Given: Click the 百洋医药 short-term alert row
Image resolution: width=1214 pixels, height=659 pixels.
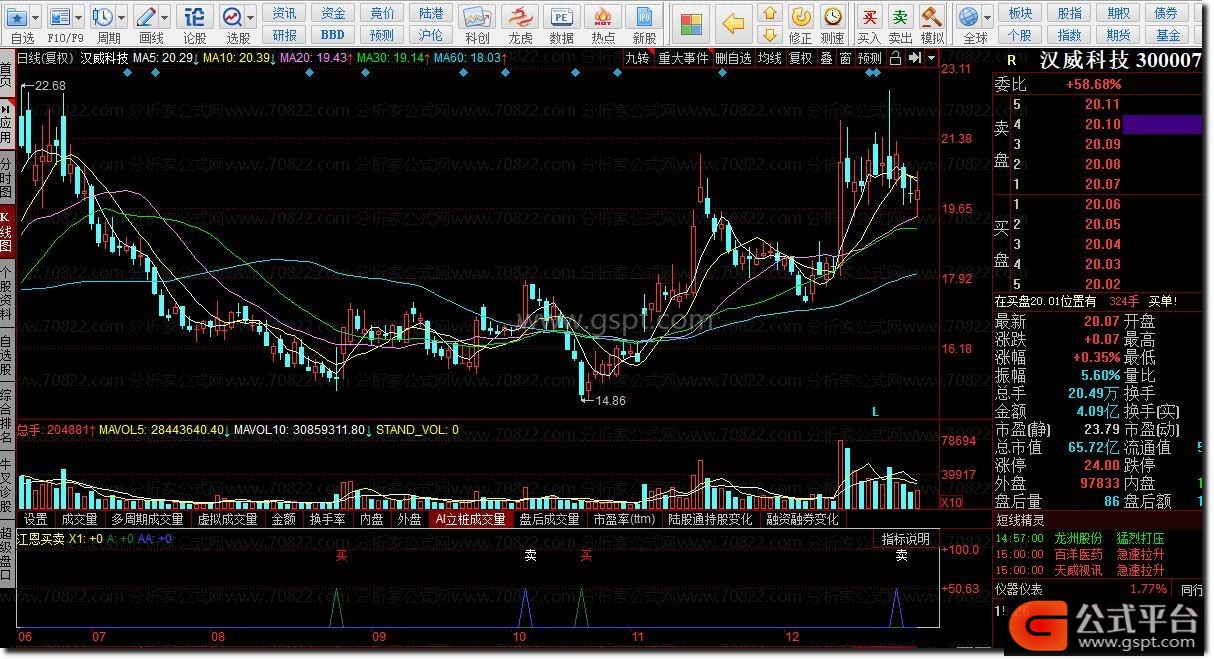Looking at the screenshot, I should pyautogui.click(x=1099, y=554).
